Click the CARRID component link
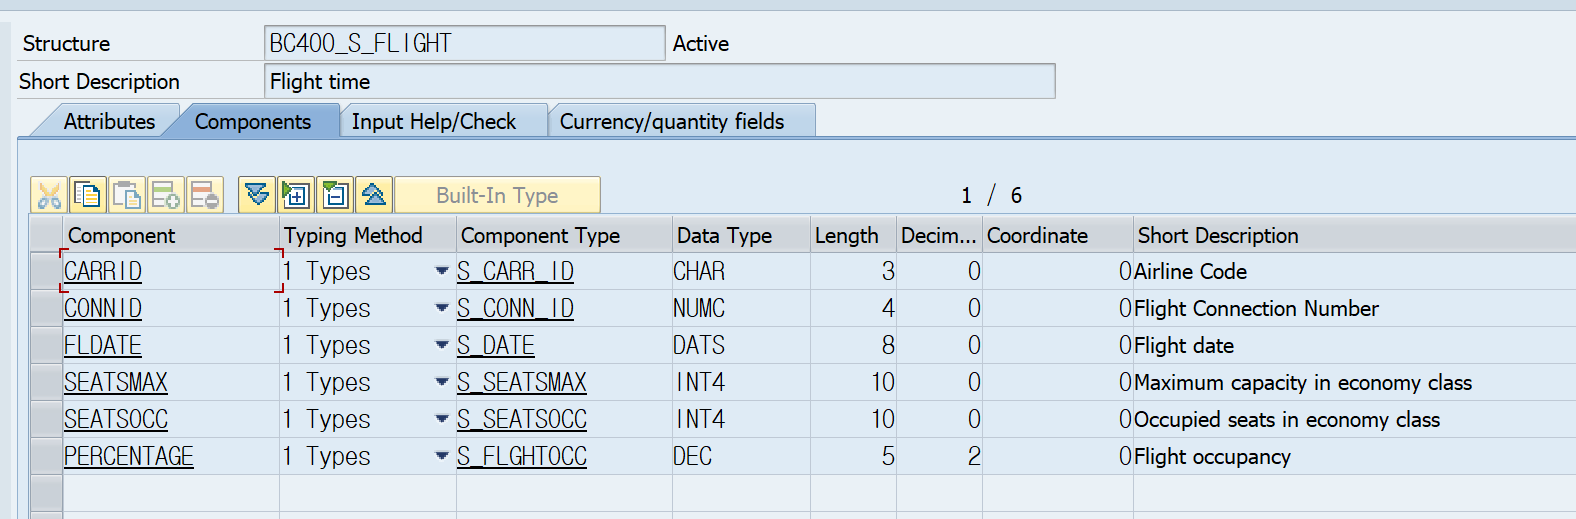Viewport: 1576px width, 519px height. pos(103,271)
